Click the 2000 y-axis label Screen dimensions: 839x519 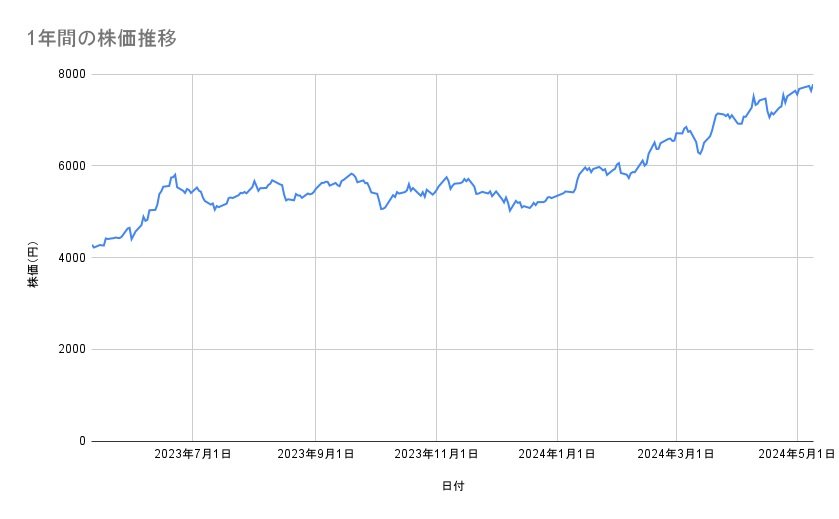(x=70, y=349)
